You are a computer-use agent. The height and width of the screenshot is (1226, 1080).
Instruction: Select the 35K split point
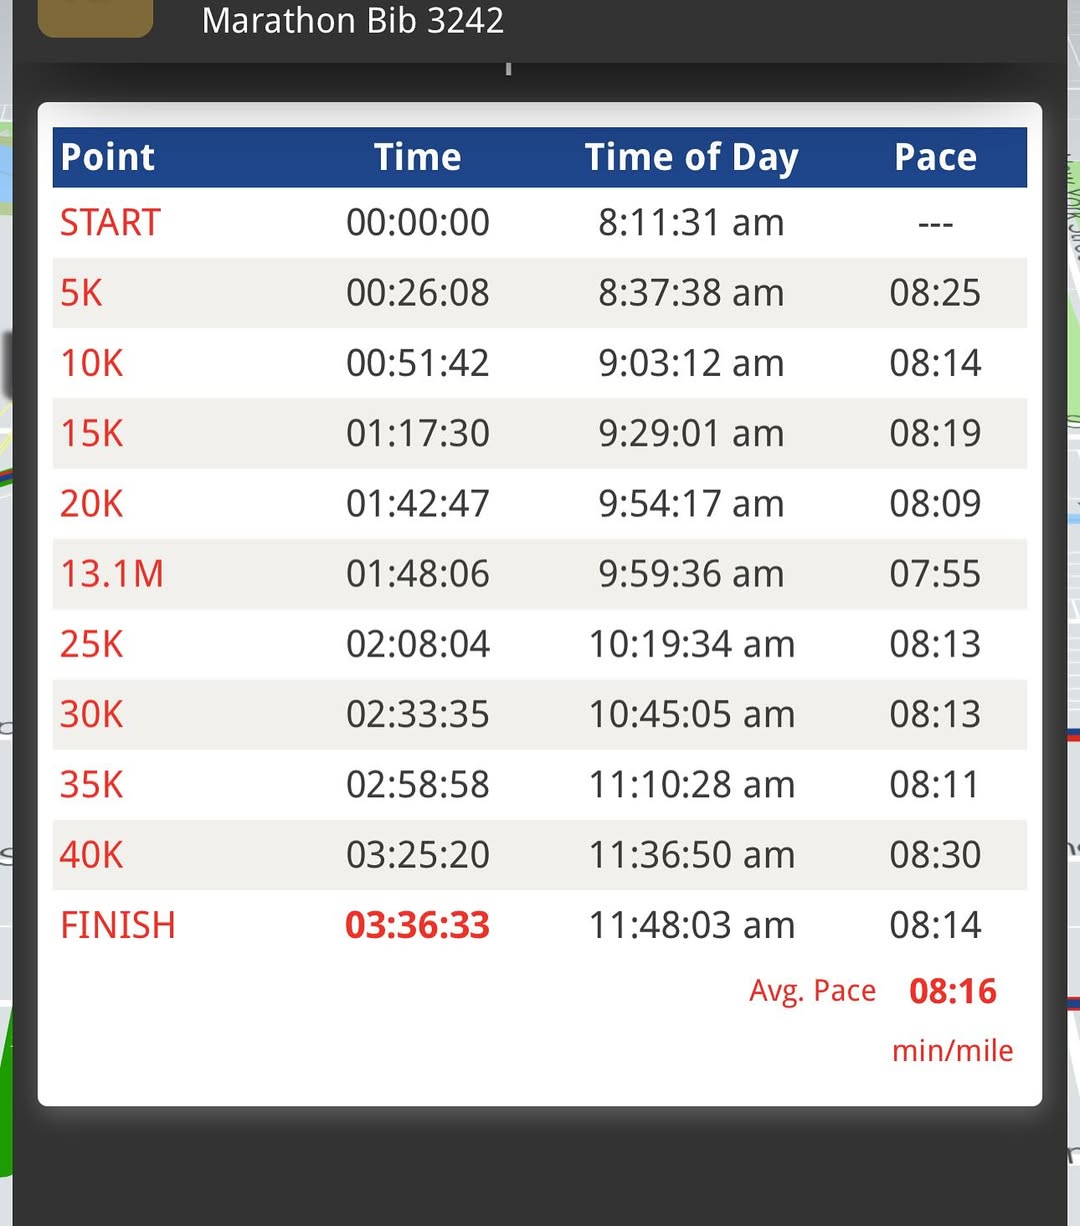92,785
